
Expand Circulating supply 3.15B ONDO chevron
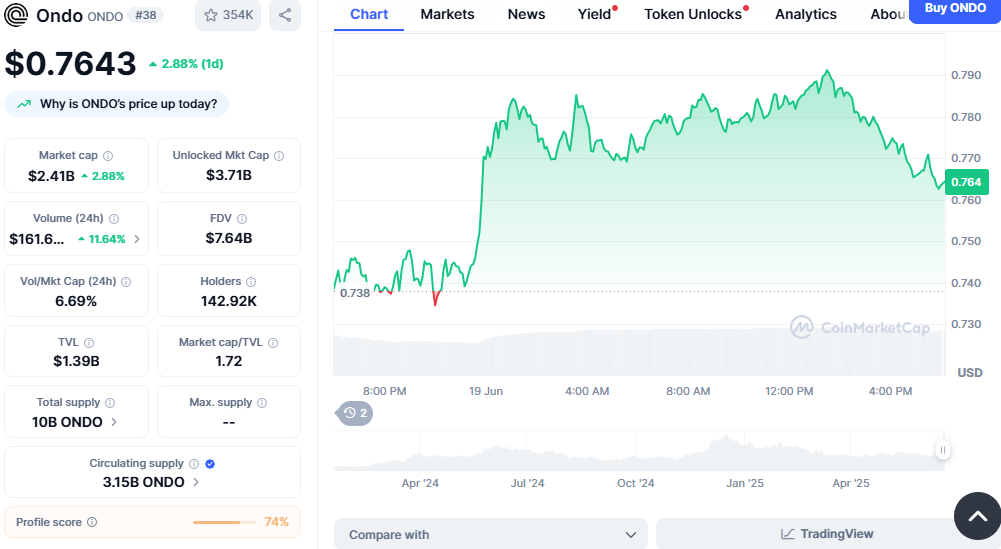[195, 482]
